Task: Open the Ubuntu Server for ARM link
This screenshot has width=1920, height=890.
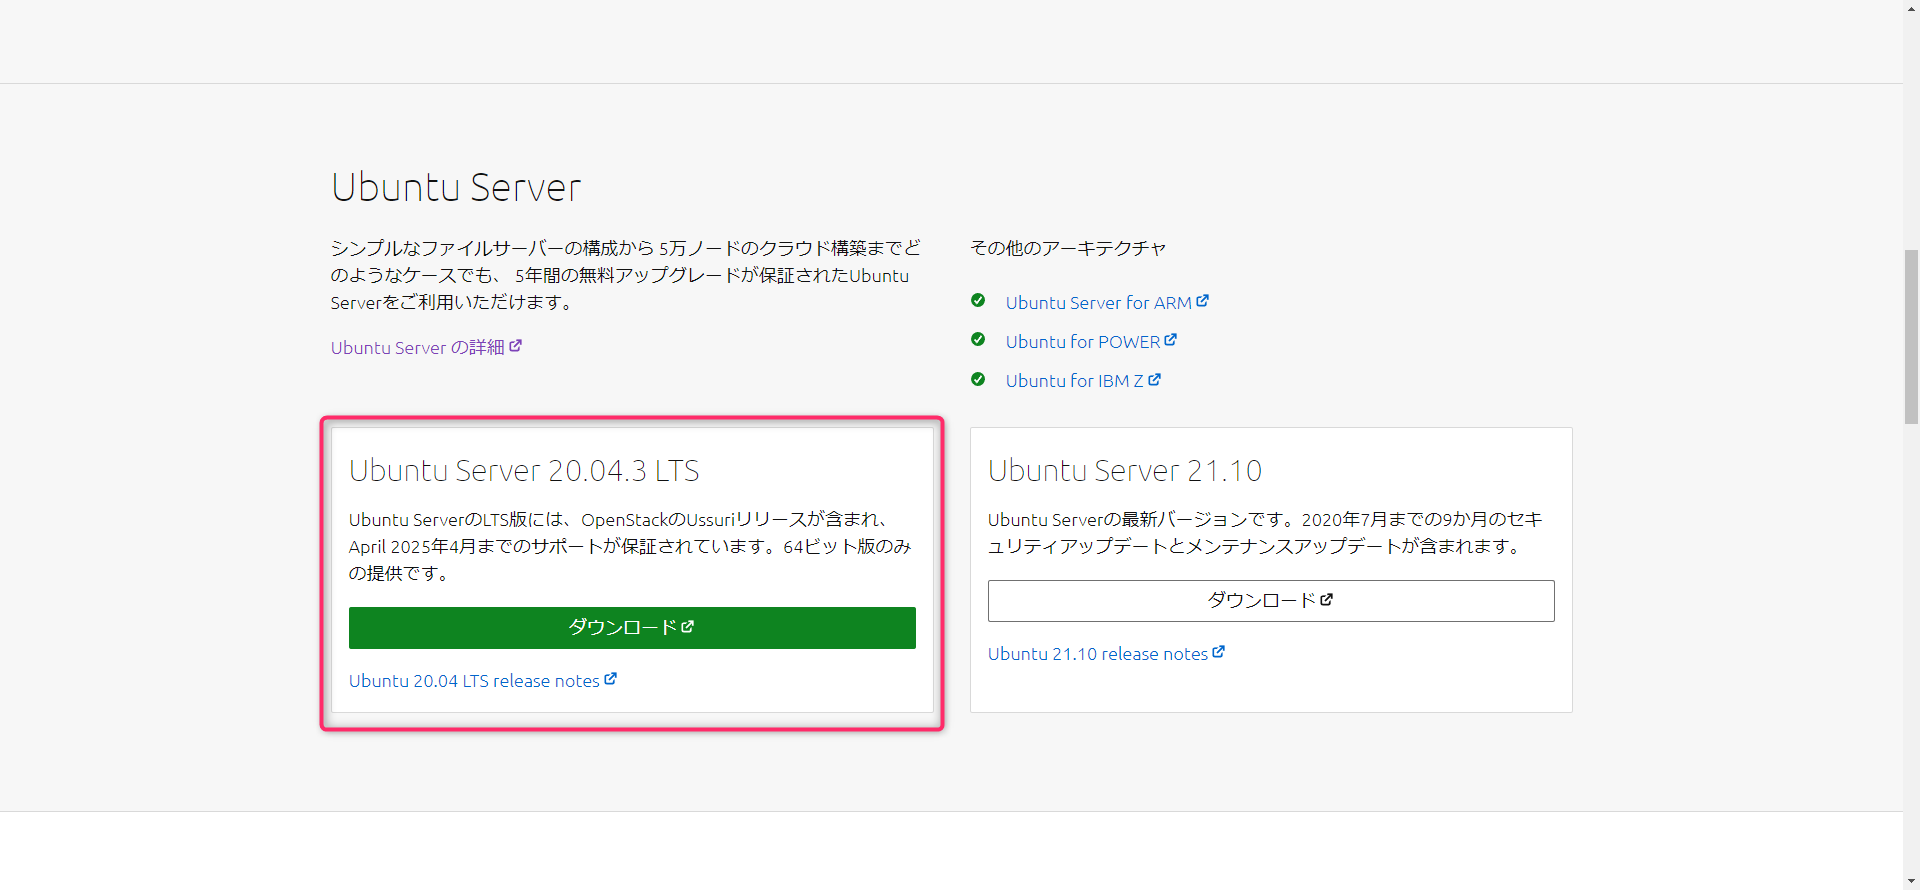Action: 1098,303
